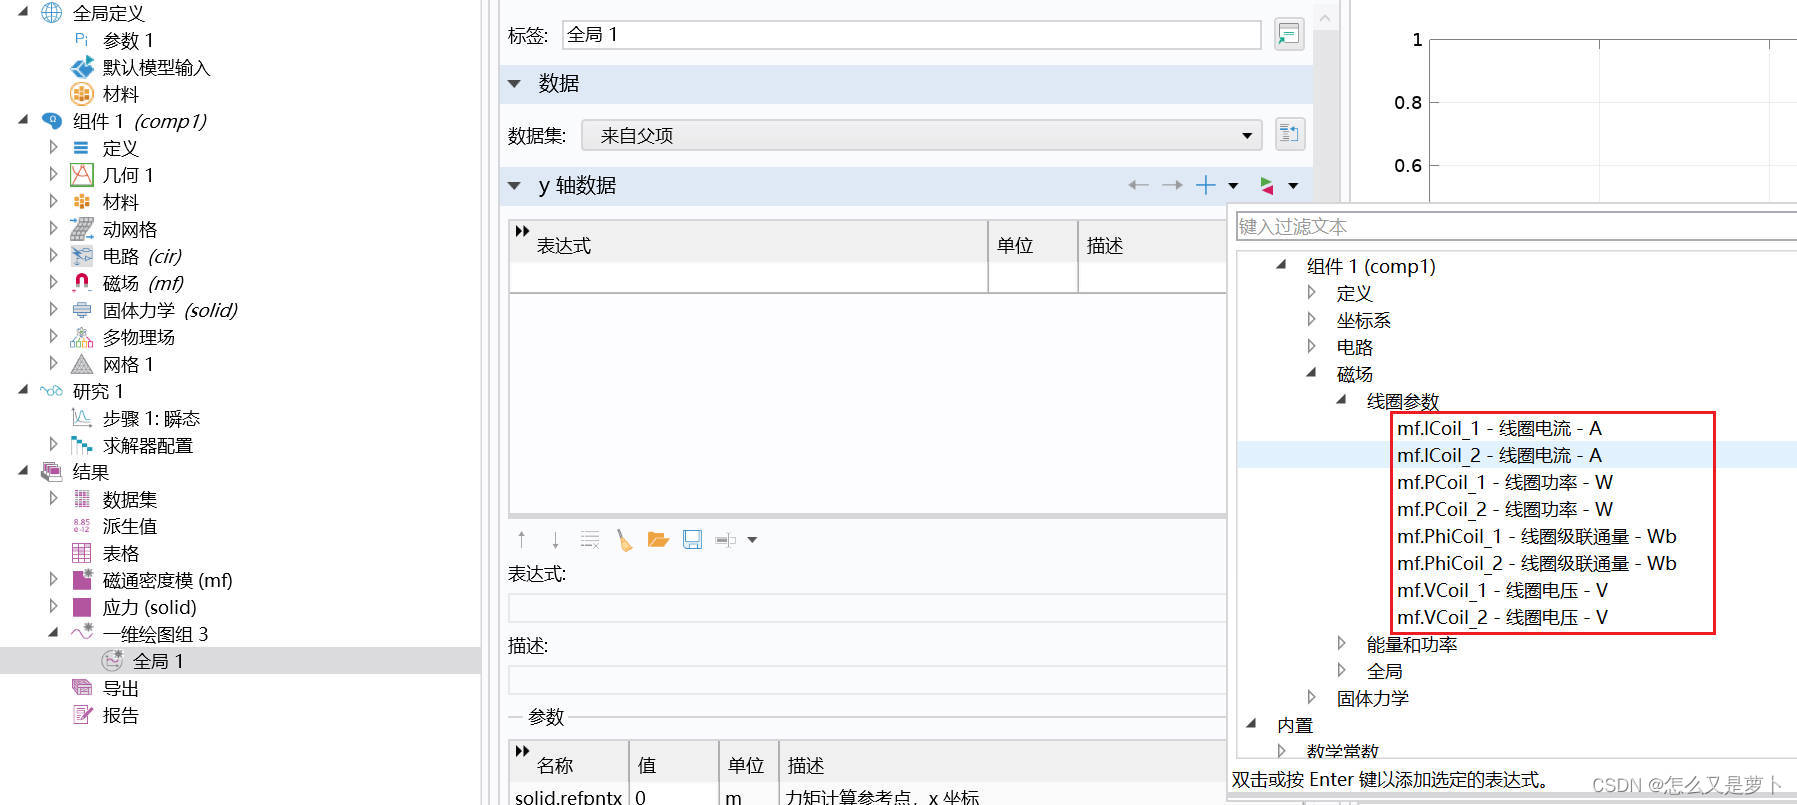Collapse the 数据 section
Screen dimensions: 1797x805
point(514,84)
